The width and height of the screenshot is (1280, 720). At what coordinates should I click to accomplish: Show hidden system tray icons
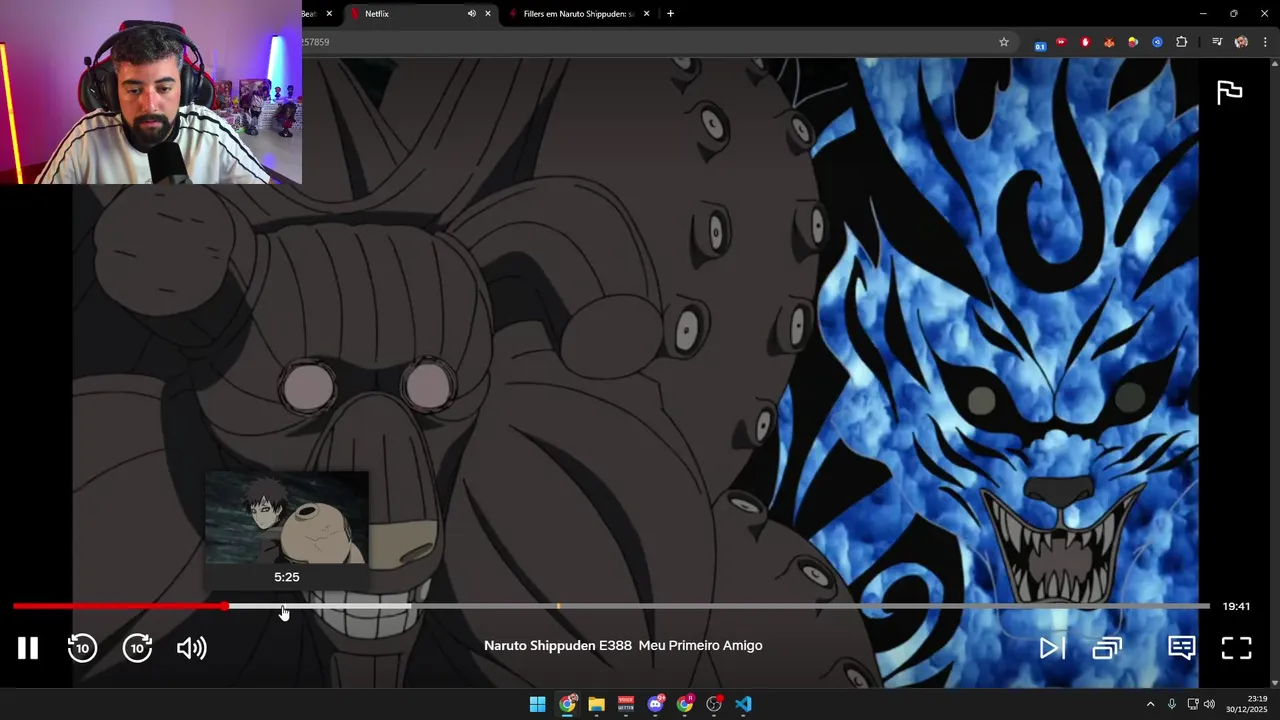click(x=1150, y=704)
